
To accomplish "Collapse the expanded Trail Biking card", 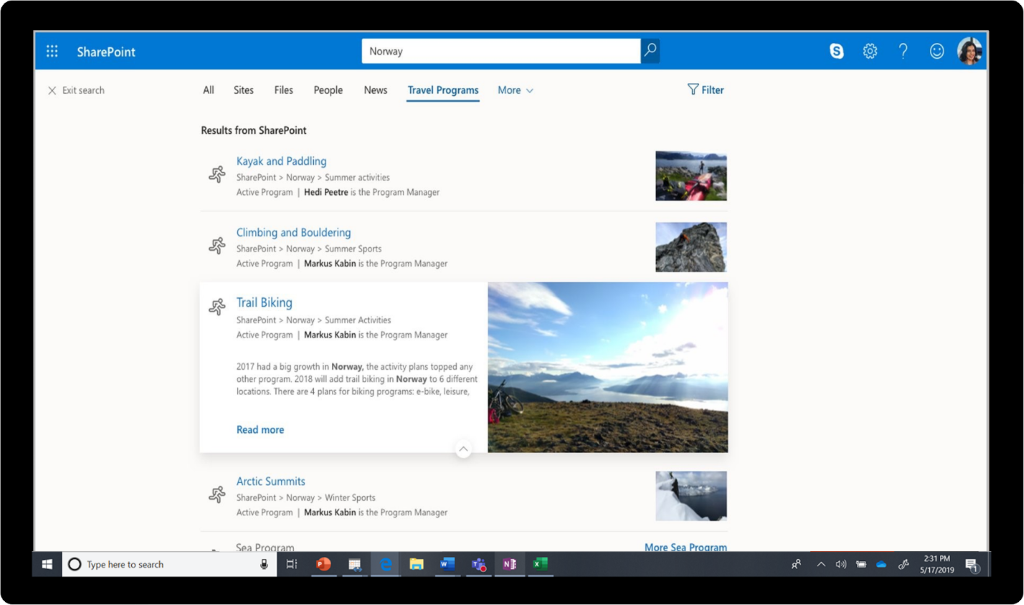I will click(463, 450).
